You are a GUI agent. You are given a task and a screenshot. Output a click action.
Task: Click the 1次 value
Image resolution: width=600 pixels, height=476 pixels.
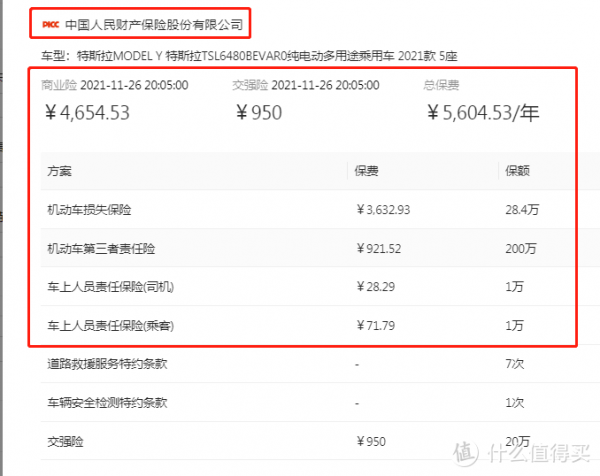[514, 403]
